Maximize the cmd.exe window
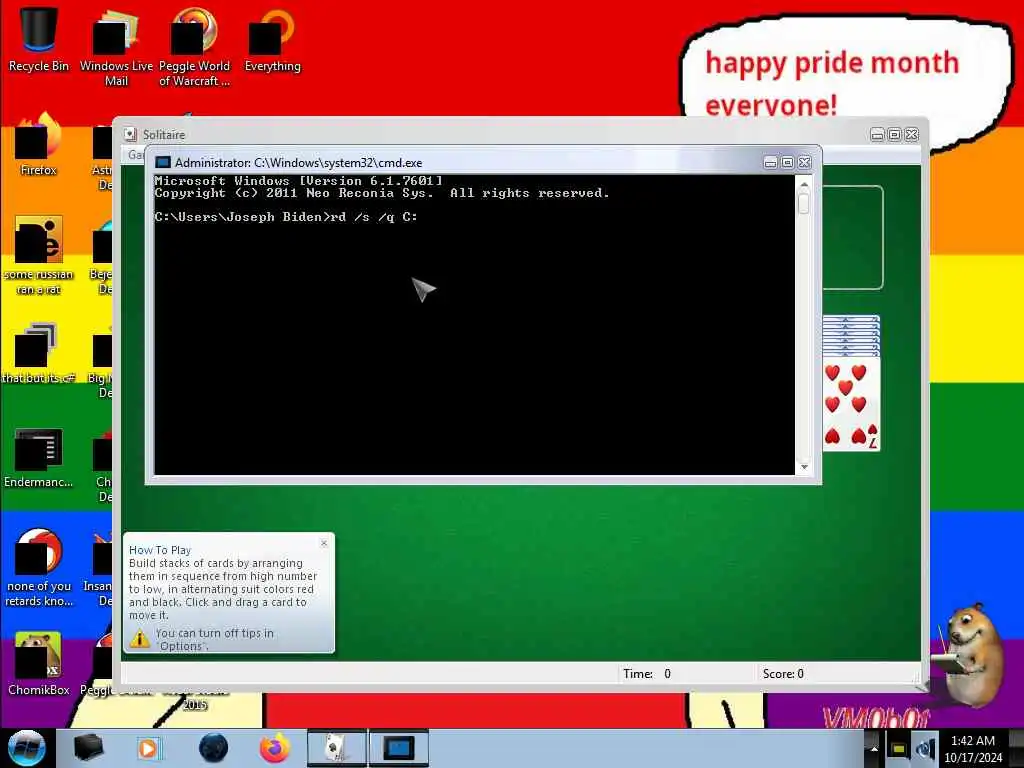This screenshot has width=1024, height=768. coord(788,163)
